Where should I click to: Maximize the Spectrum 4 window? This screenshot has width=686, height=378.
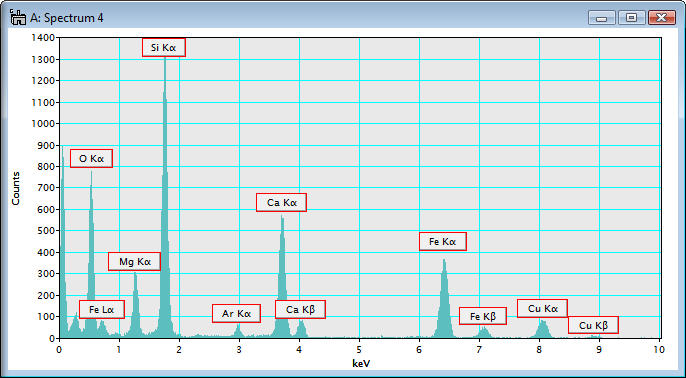631,18
